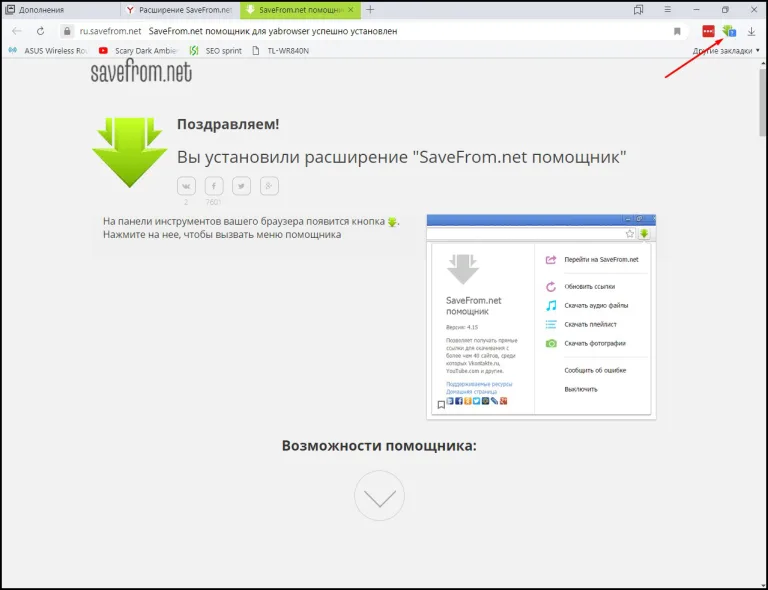Share on Google Plus social icon
The height and width of the screenshot is (590, 768).
point(269,186)
